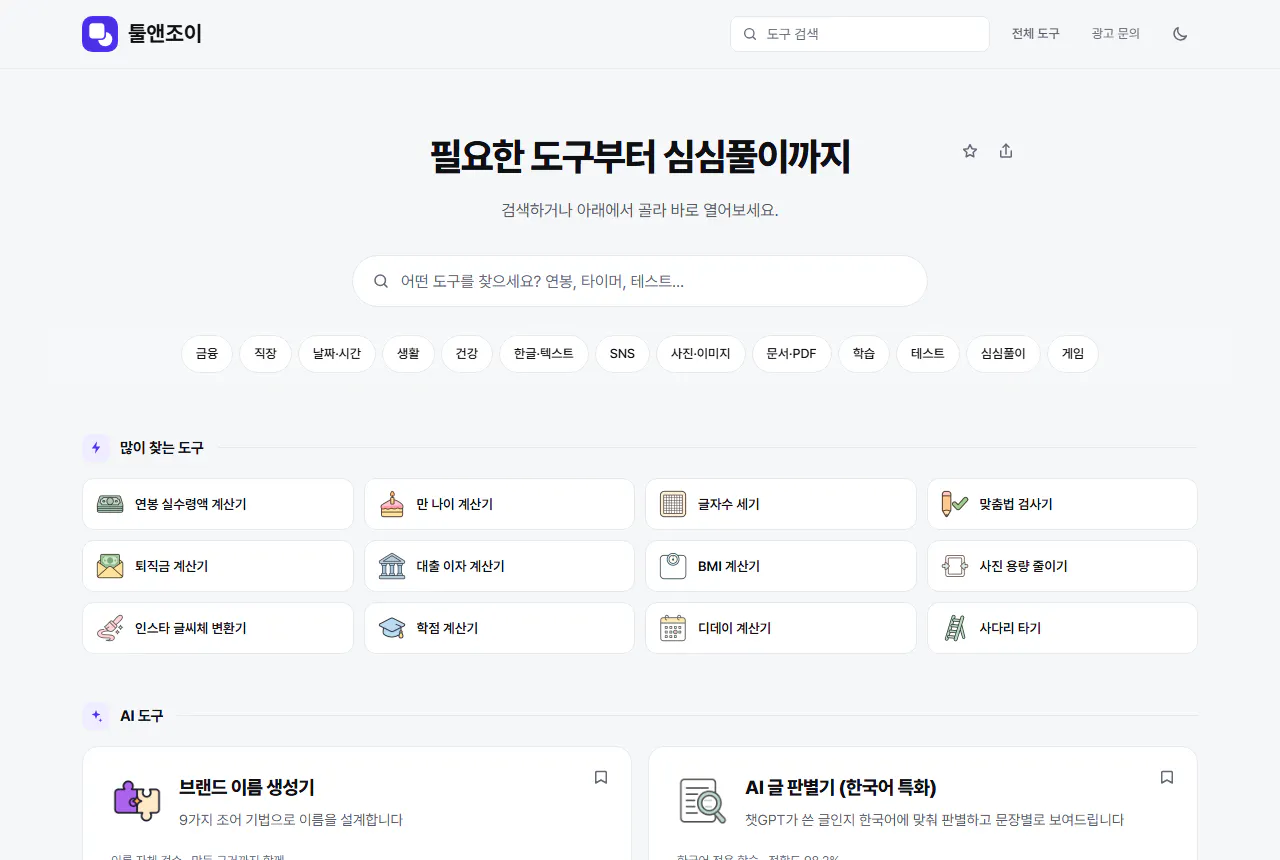Viewport: 1280px width, 860px height.
Task: Focus the 어떤 도구를 찾으세요 search field
Action: pyautogui.click(x=640, y=281)
